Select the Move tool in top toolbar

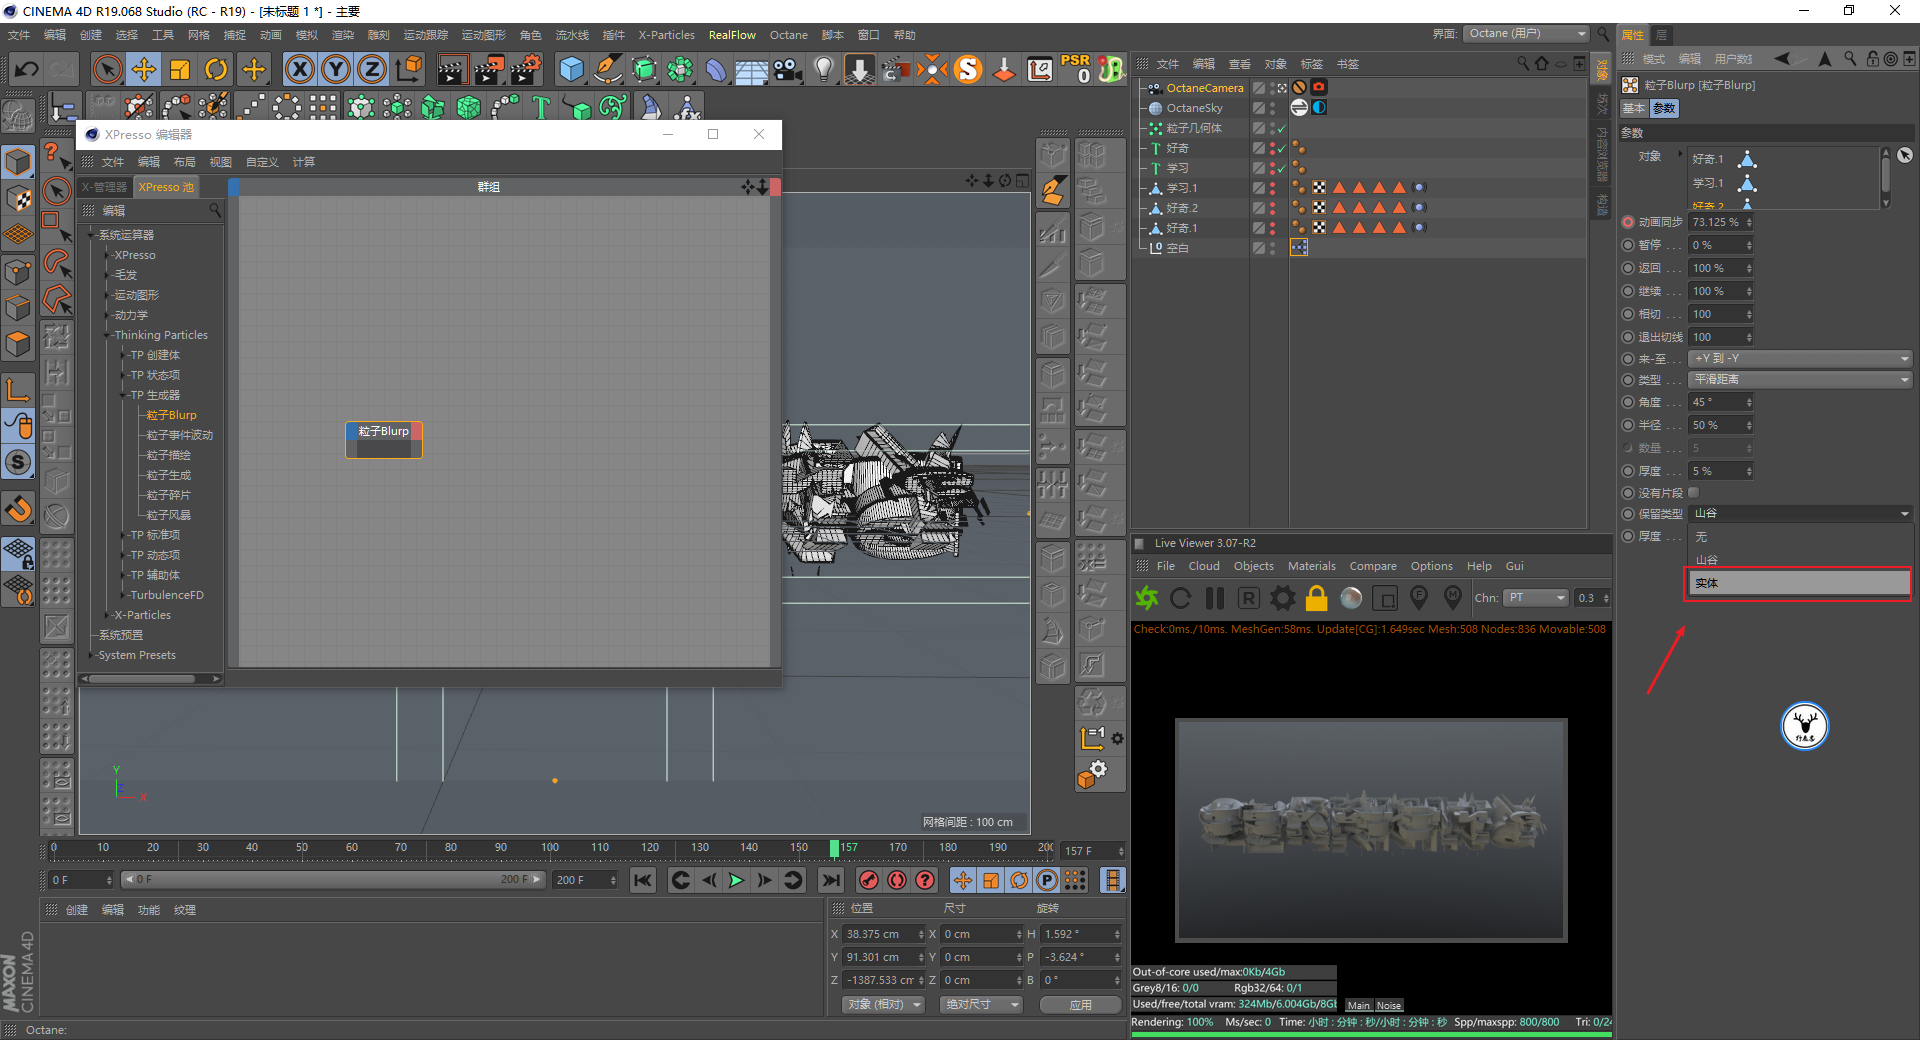(x=144, y=70)
